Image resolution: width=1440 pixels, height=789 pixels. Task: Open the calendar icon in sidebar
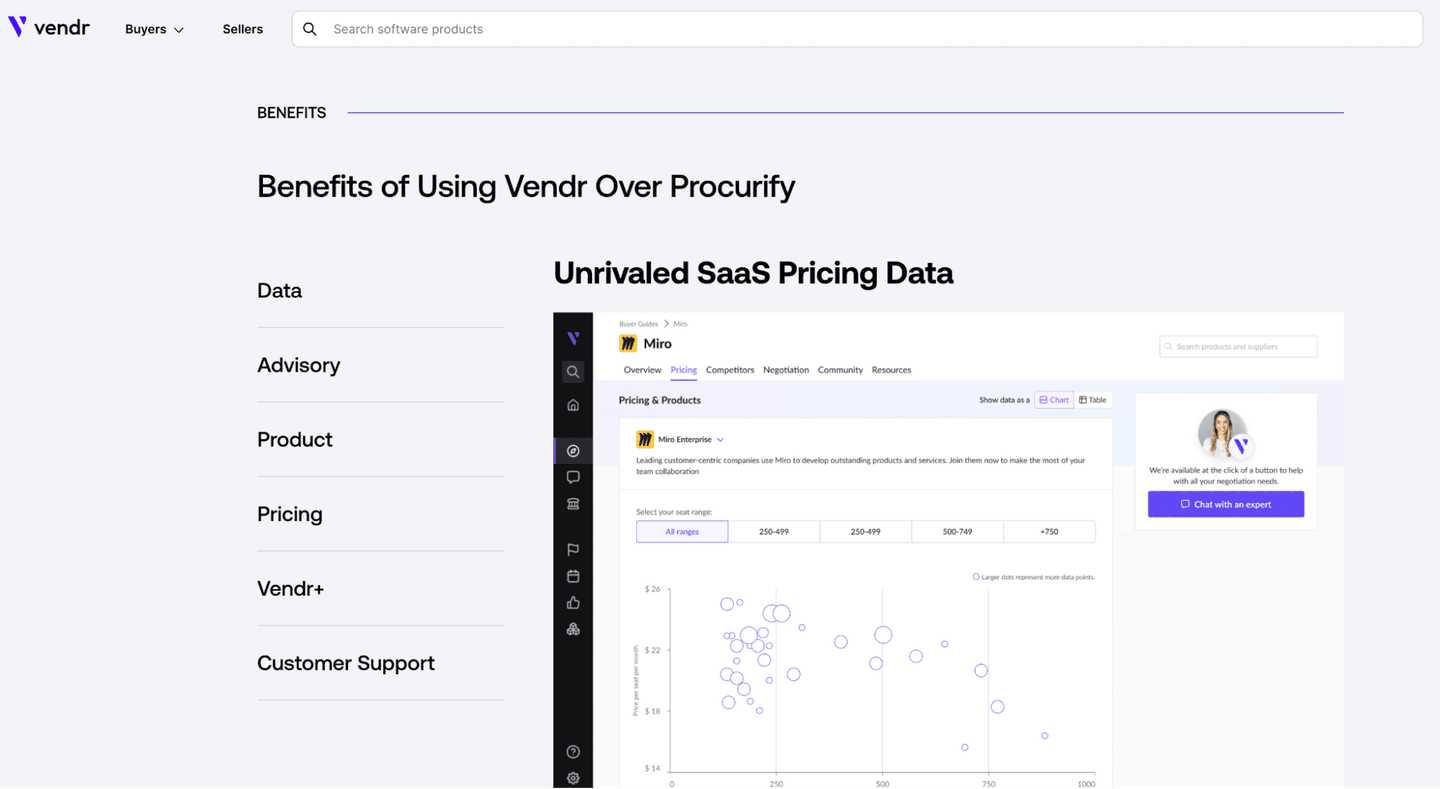coord(573,576)
